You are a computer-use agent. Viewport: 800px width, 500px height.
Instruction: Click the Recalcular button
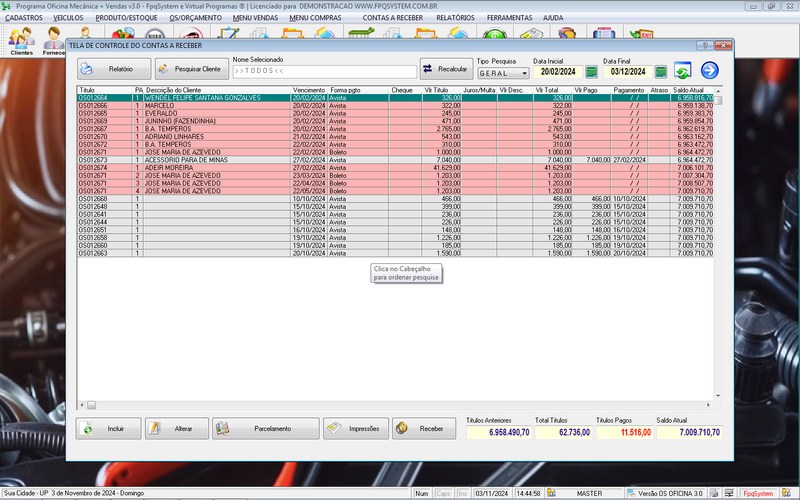[x=446, y=69]
